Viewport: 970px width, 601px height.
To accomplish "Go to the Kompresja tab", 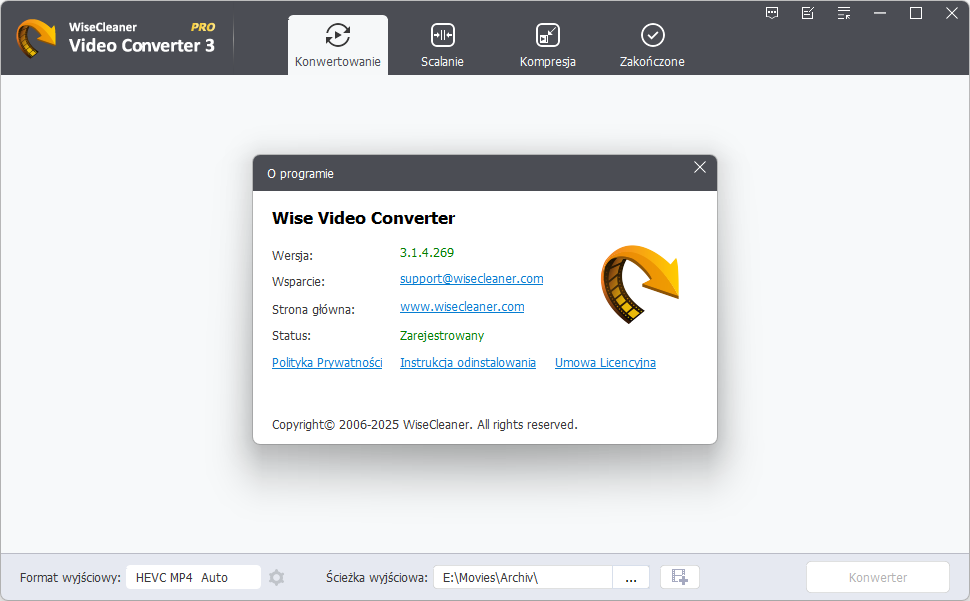I will (x=547, y=45).
